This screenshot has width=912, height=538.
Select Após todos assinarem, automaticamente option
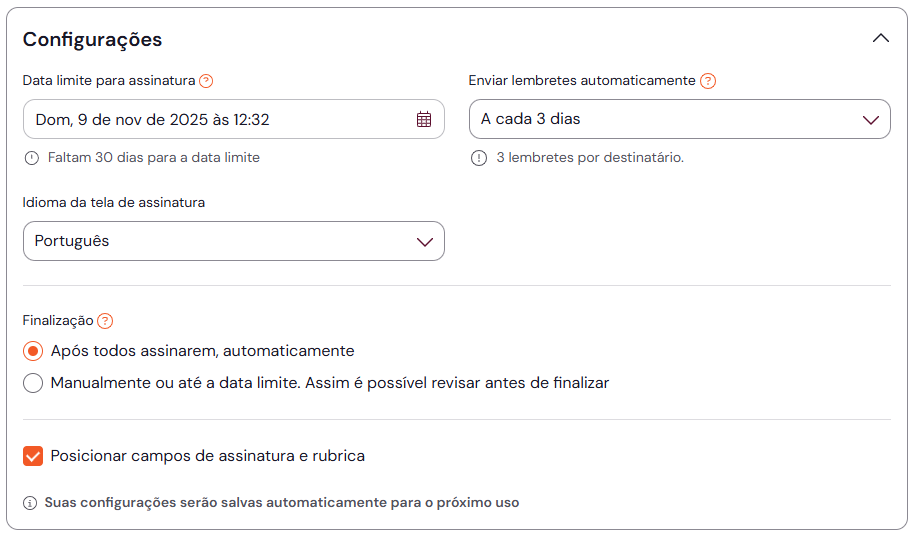click(x=33, y=351)
